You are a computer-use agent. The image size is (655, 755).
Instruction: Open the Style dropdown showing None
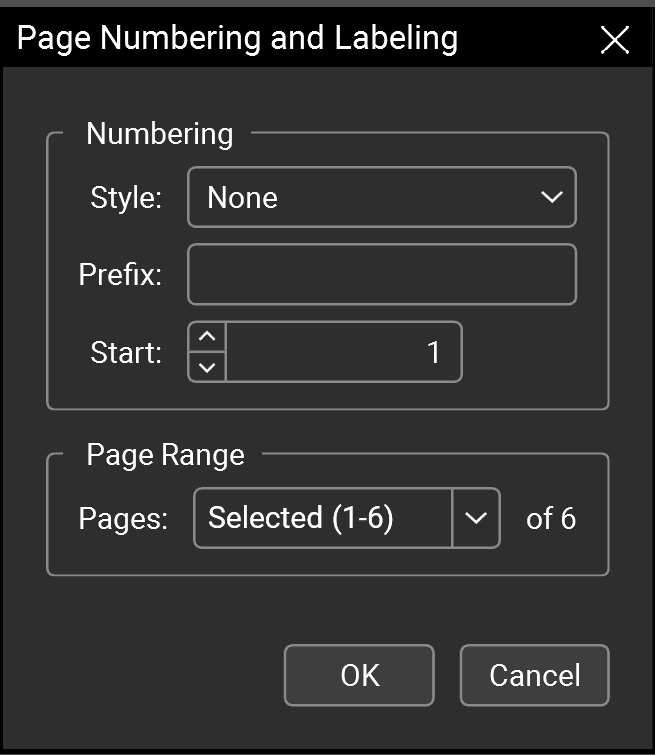click(x=381, y=197)
